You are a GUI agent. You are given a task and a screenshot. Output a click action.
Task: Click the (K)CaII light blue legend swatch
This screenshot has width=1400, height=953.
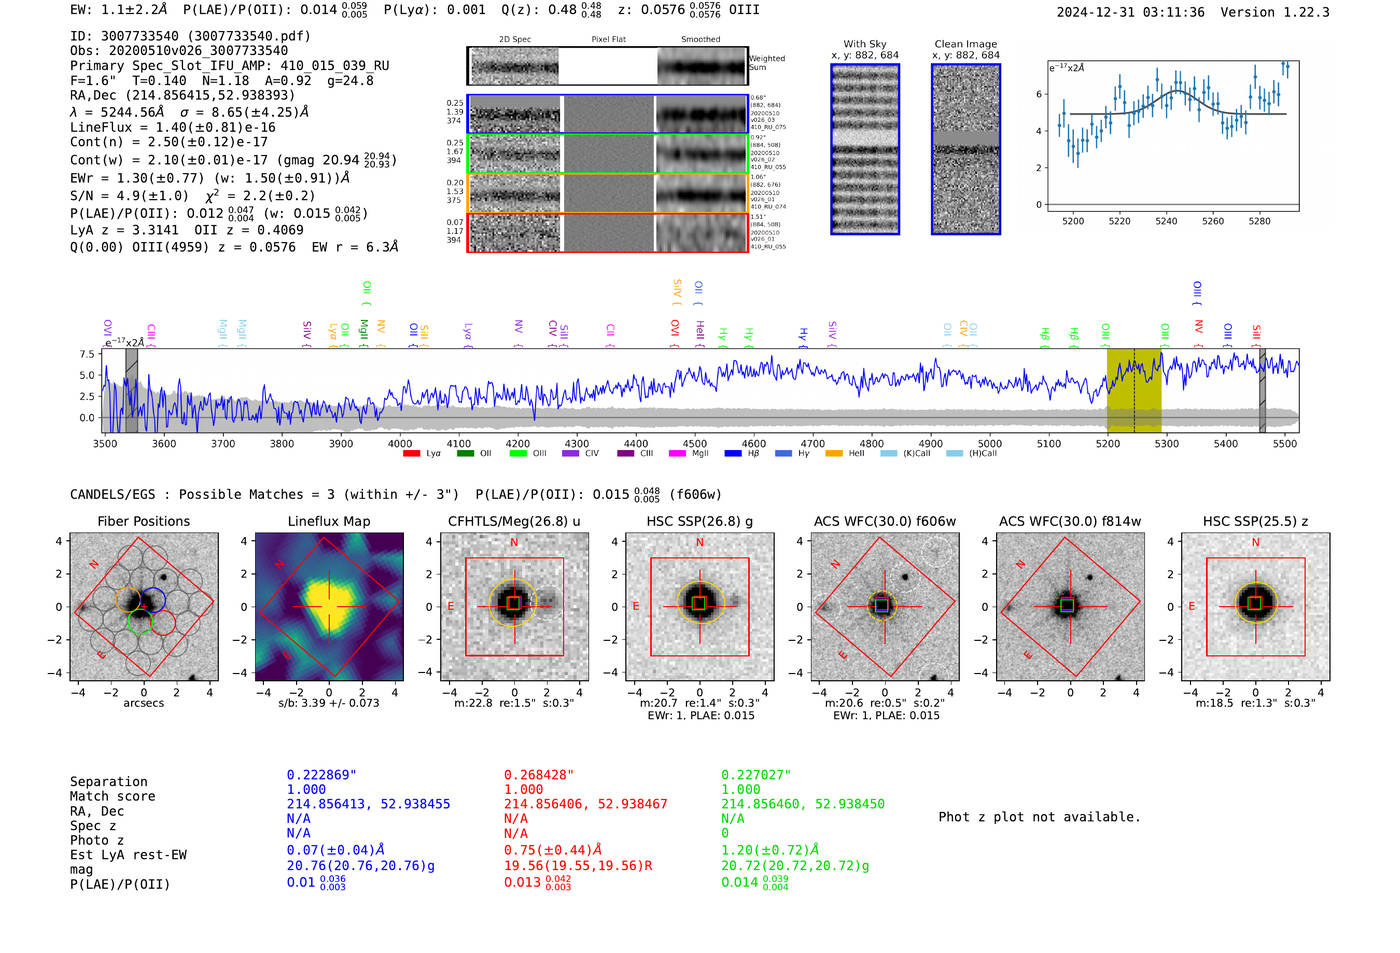[x=888, y=454]
